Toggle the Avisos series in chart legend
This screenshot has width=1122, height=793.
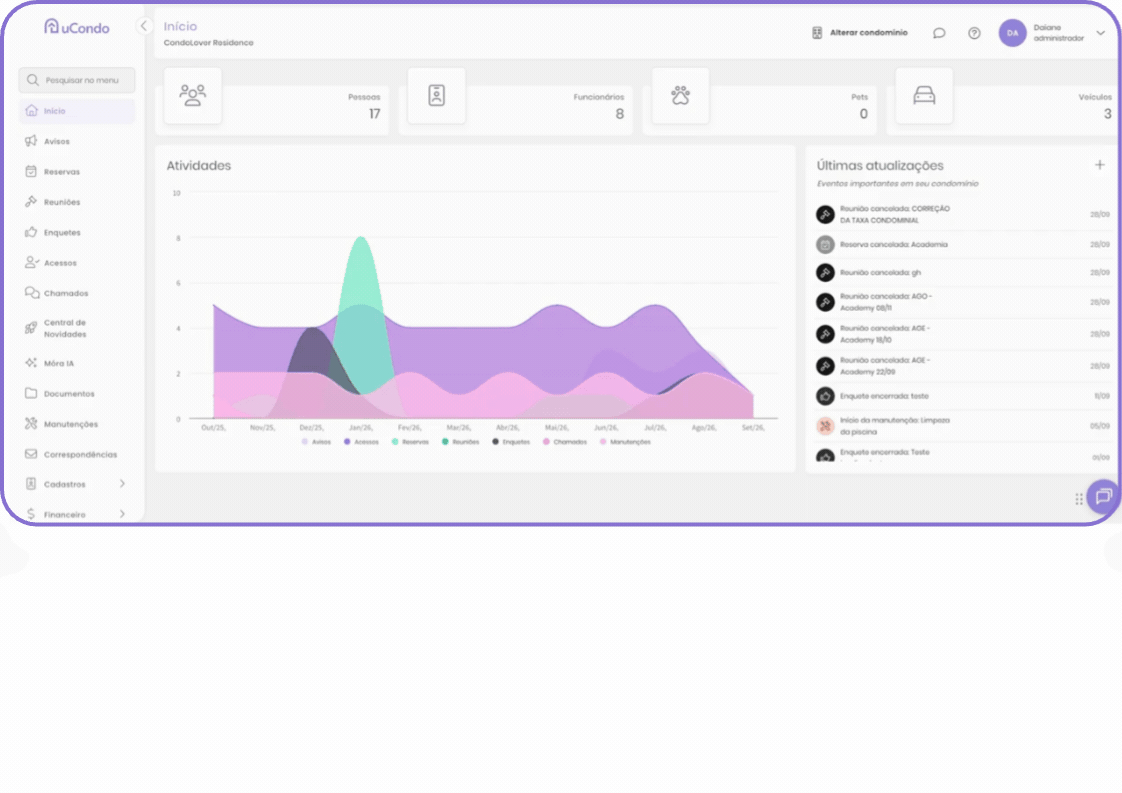(316, 442)
